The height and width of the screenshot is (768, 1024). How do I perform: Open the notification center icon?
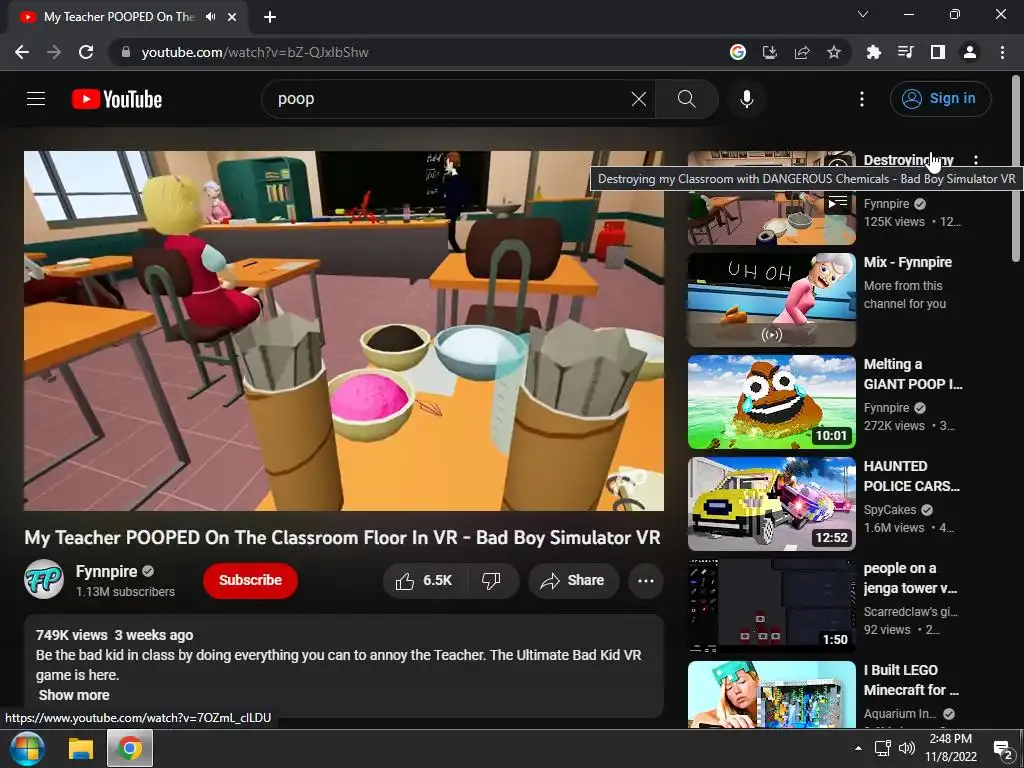click(1002, 750)
